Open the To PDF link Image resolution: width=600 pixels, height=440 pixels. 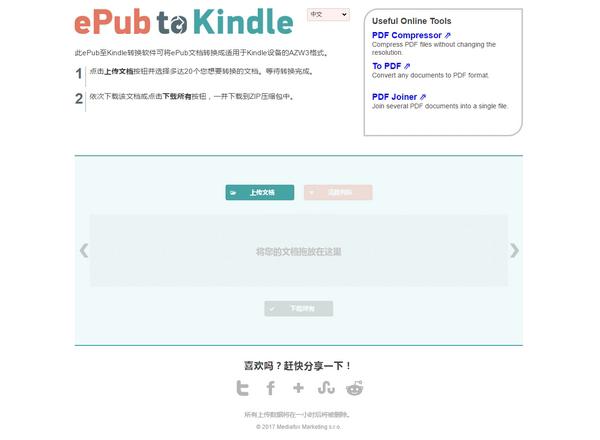click(386, 66)
